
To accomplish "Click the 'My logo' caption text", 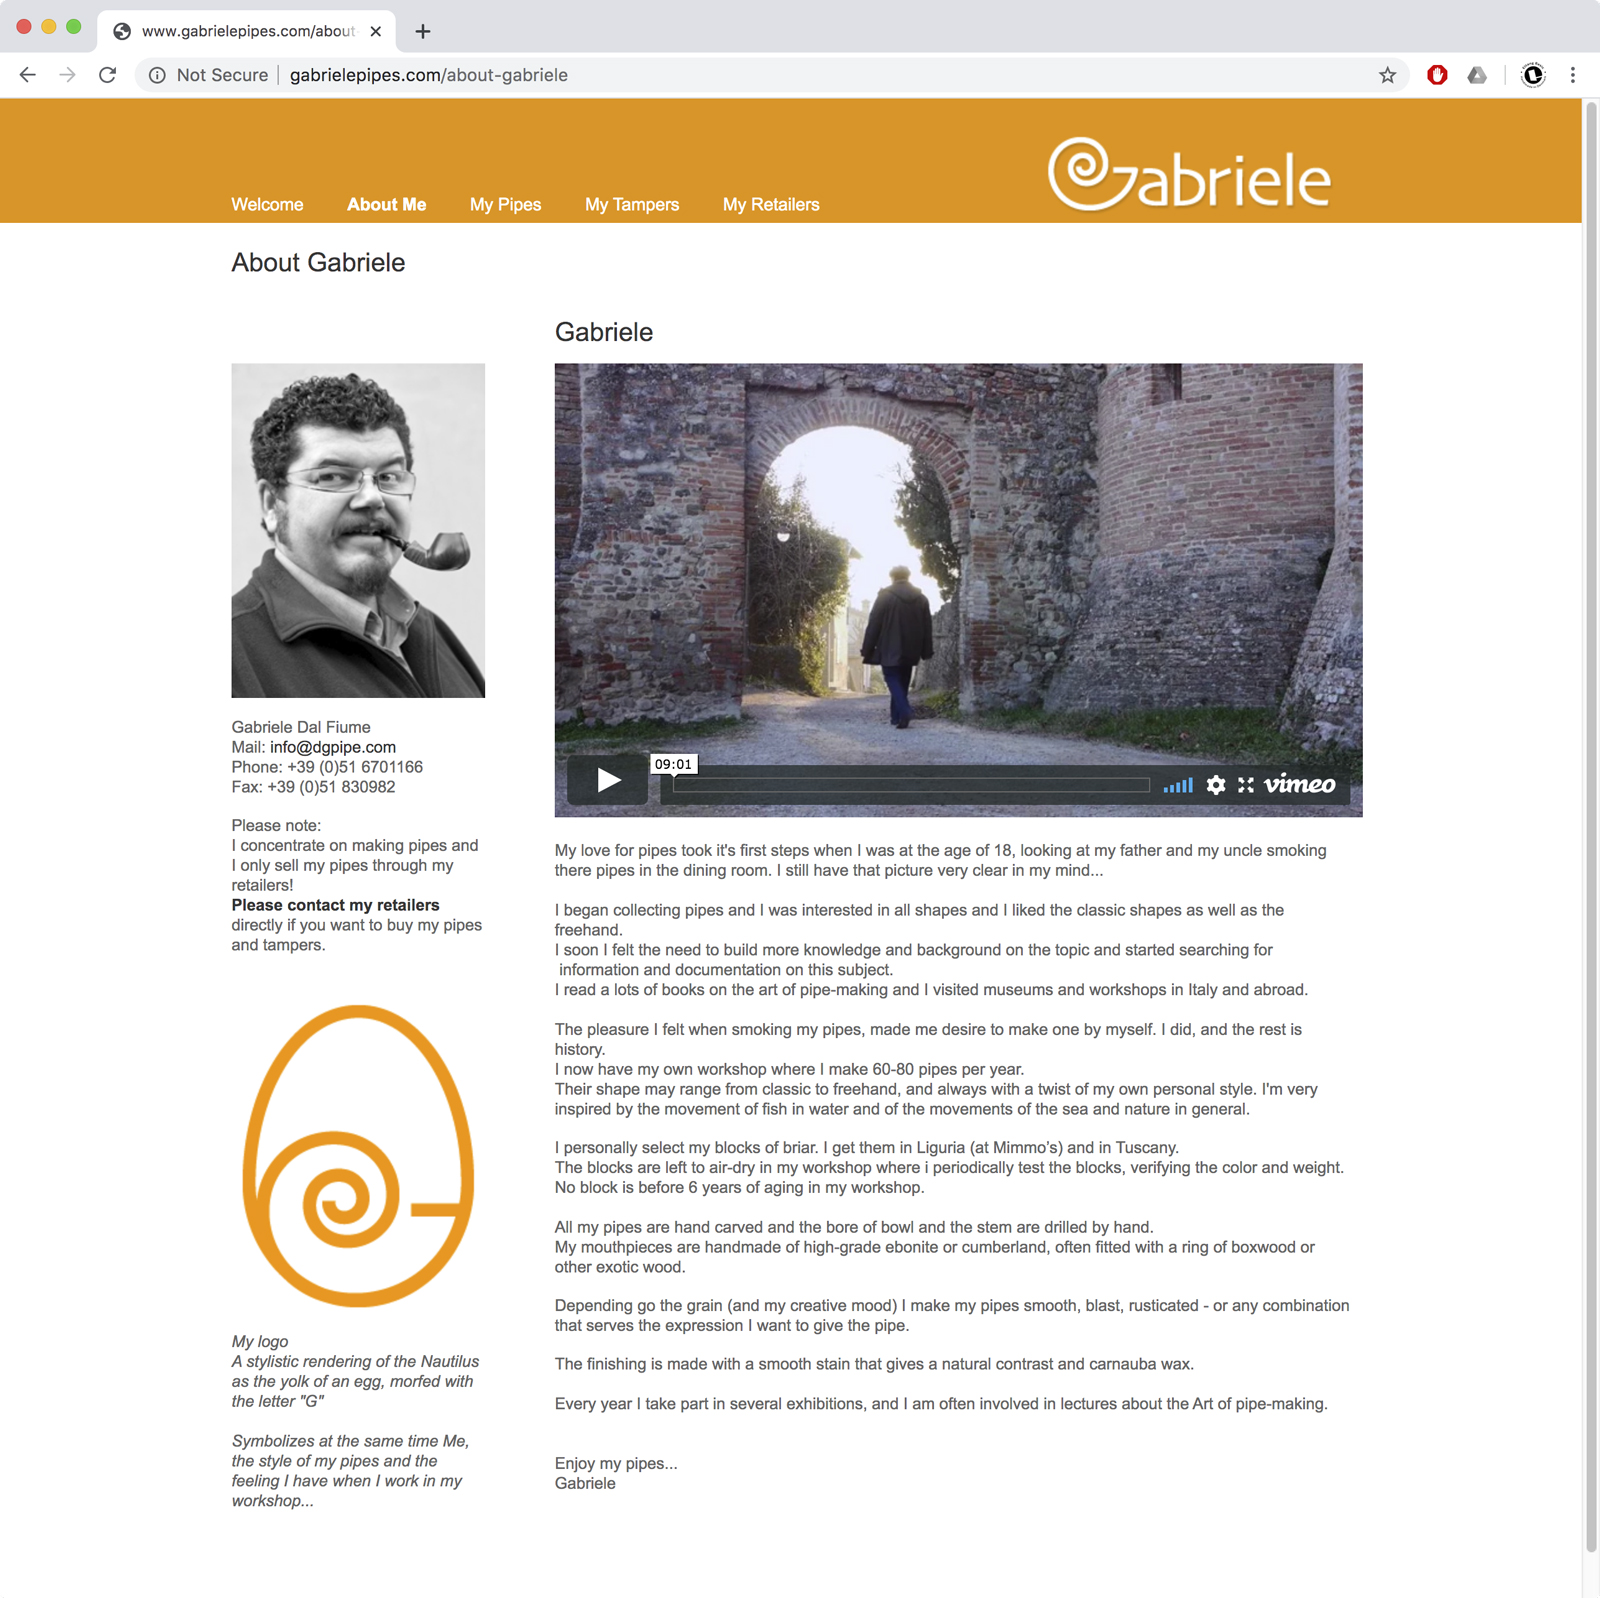I will tap(260, 1341).
